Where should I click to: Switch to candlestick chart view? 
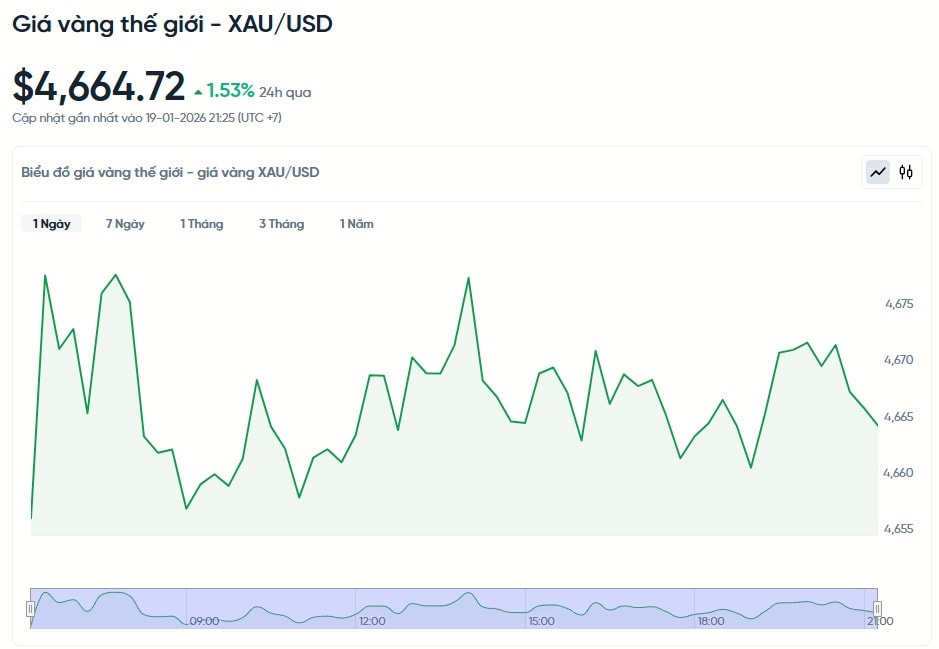click(x=906, y=172)
